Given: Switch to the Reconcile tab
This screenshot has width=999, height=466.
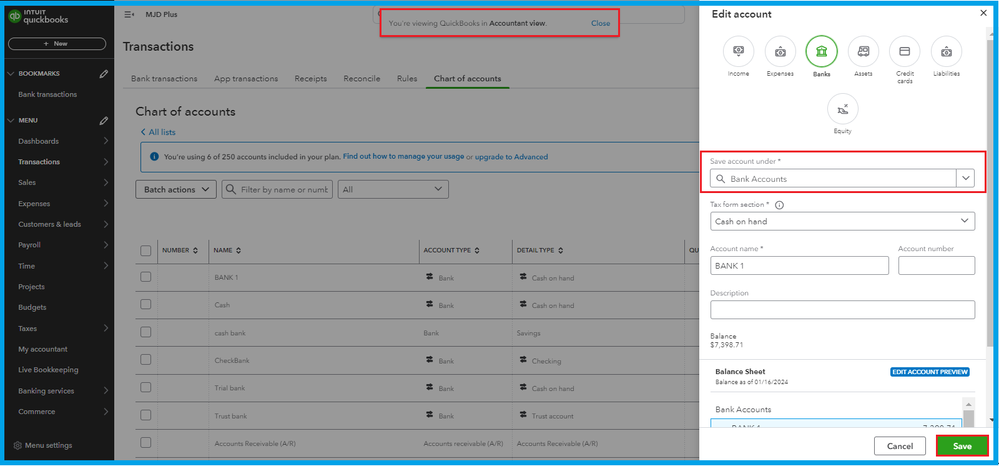Looking at the screenshot, I should point(361,79).
